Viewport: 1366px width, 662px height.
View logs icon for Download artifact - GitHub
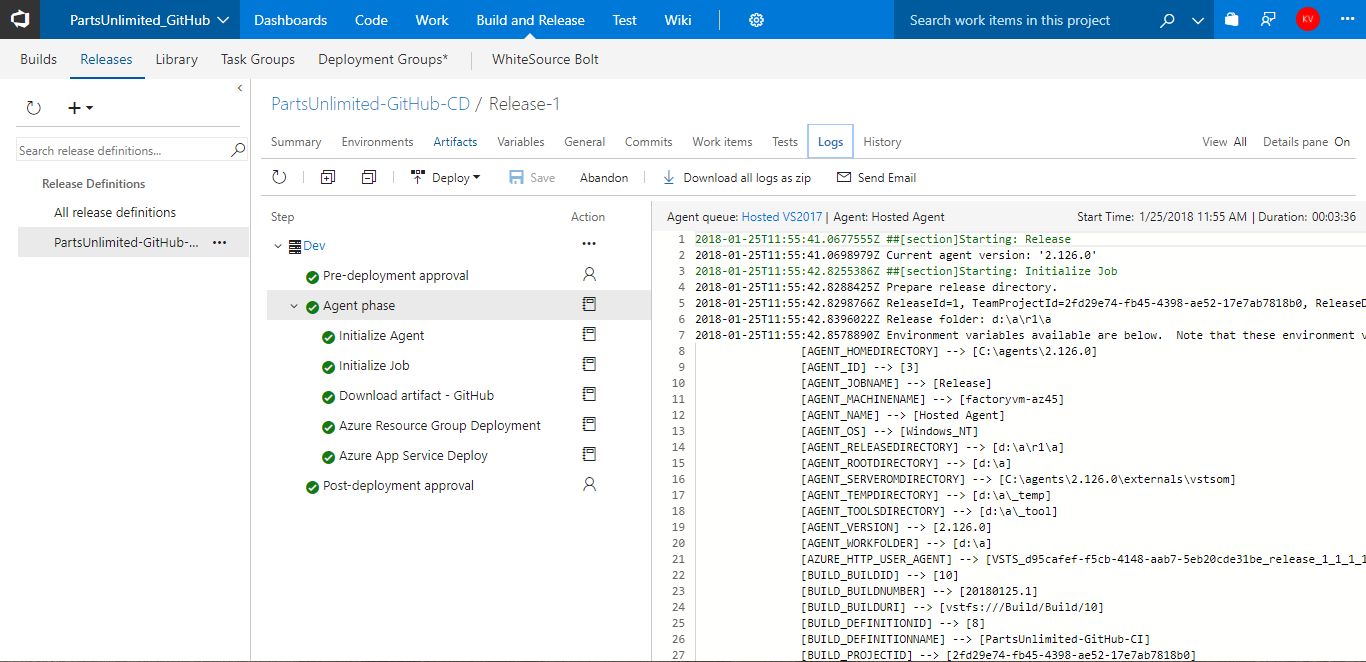(589, 394)
